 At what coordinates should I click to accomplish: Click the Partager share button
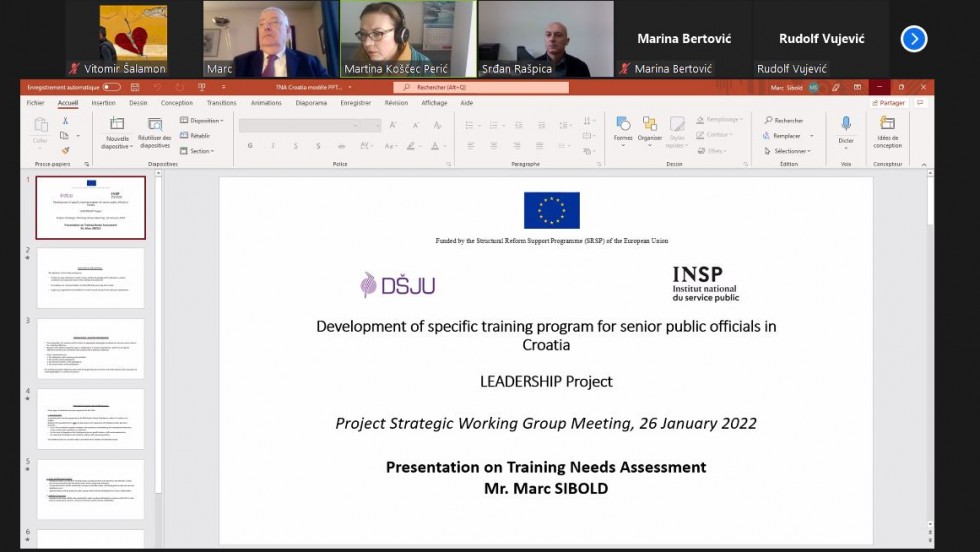coord(888,103)
